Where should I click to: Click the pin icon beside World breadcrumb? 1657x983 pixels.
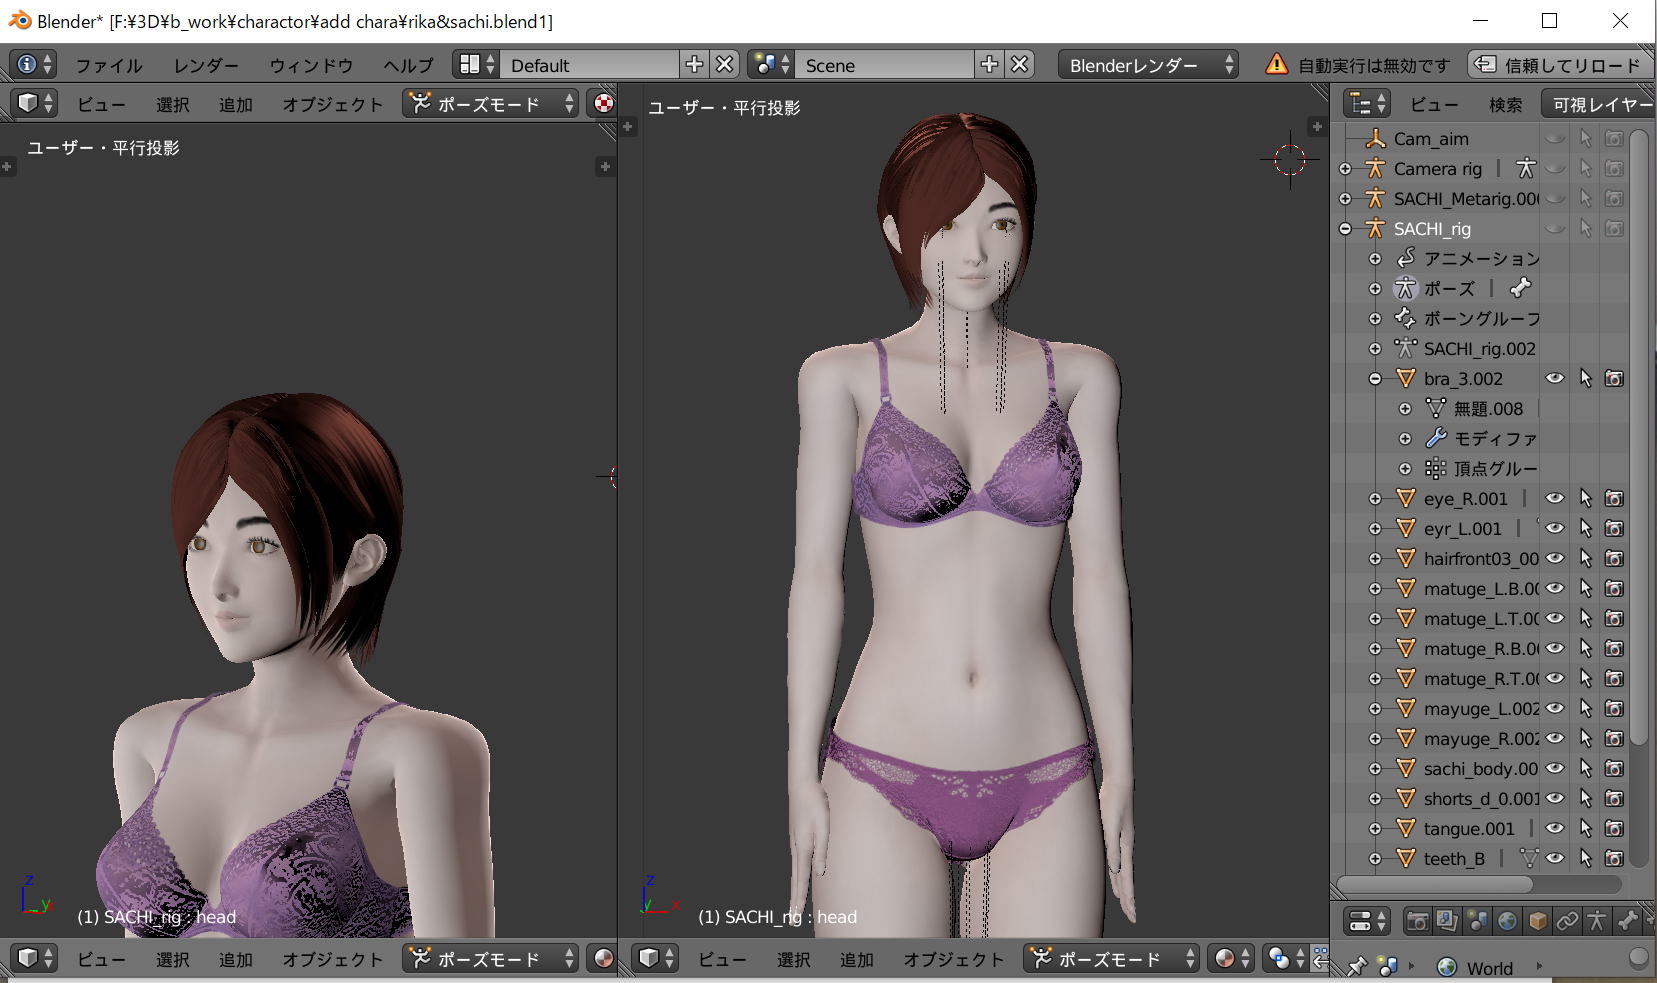point(1357,966)
